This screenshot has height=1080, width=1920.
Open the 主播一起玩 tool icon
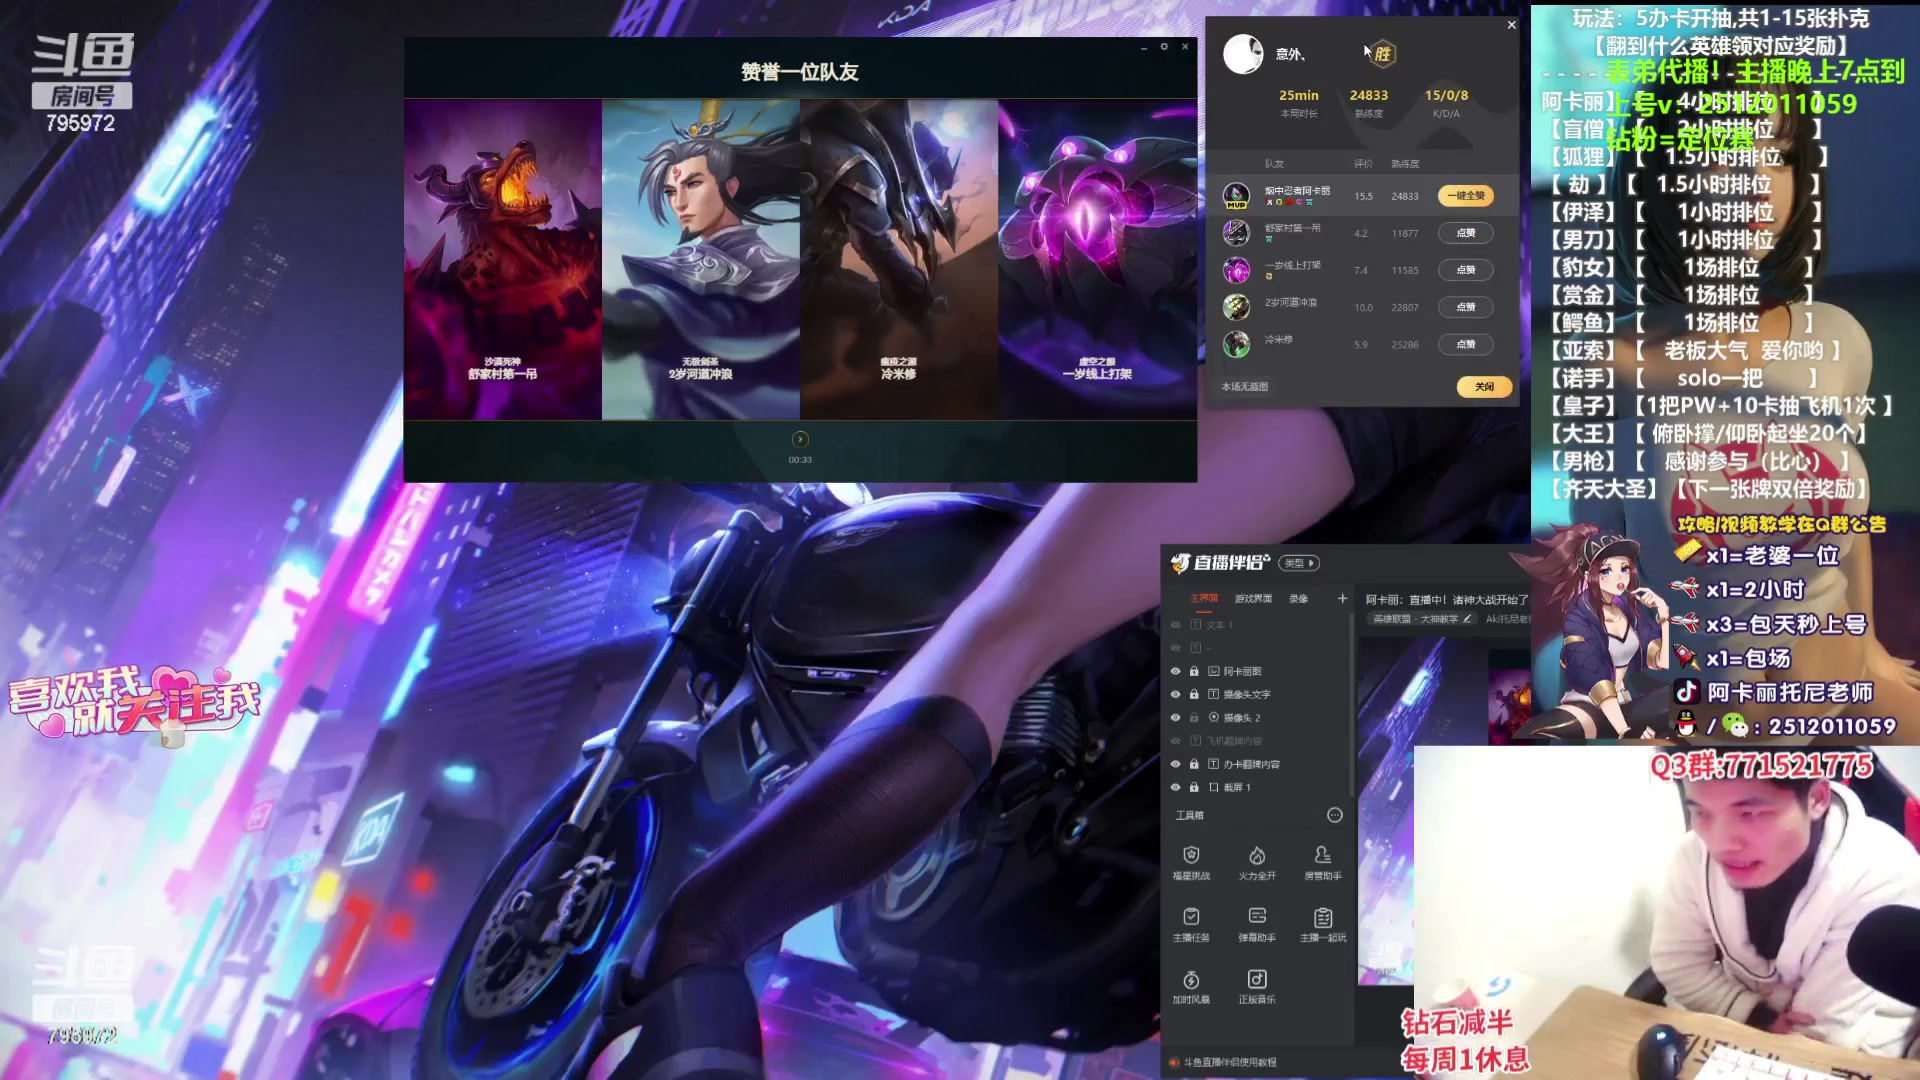coord(1323,917)
